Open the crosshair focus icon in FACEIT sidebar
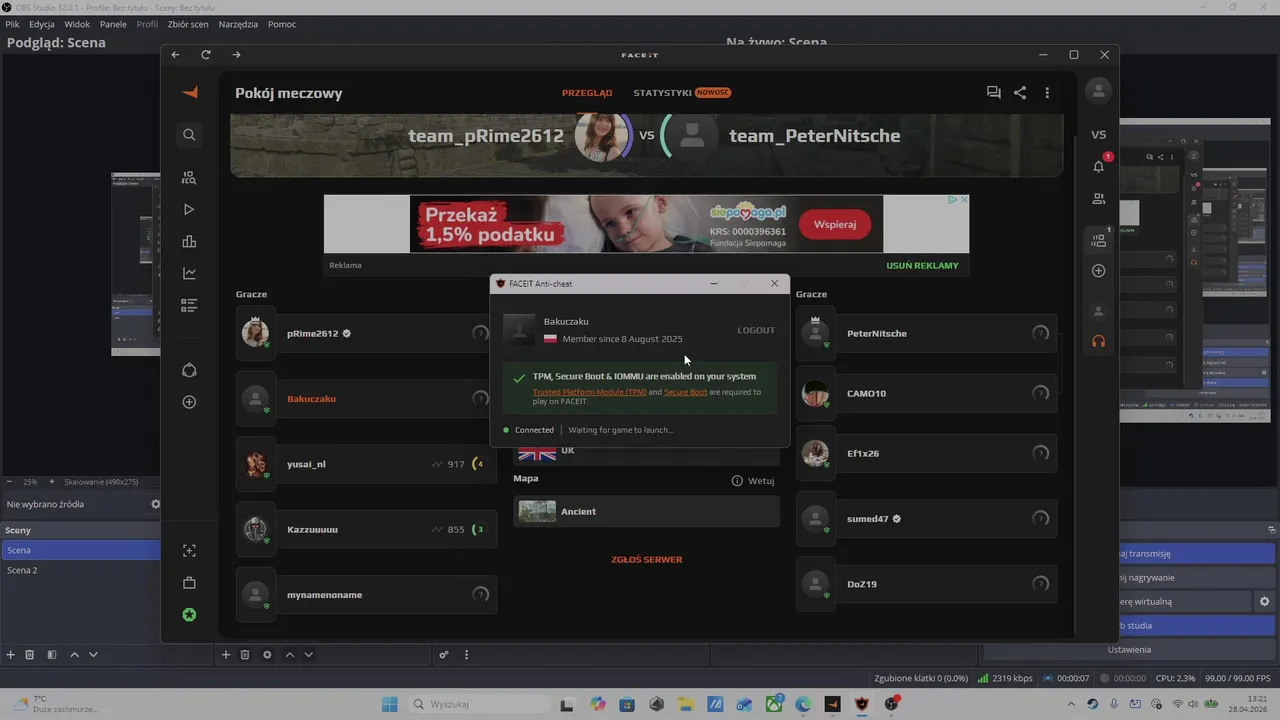The width and height of the screenshot is (1280, 720). pyautogui.click(x=189, y=550)
